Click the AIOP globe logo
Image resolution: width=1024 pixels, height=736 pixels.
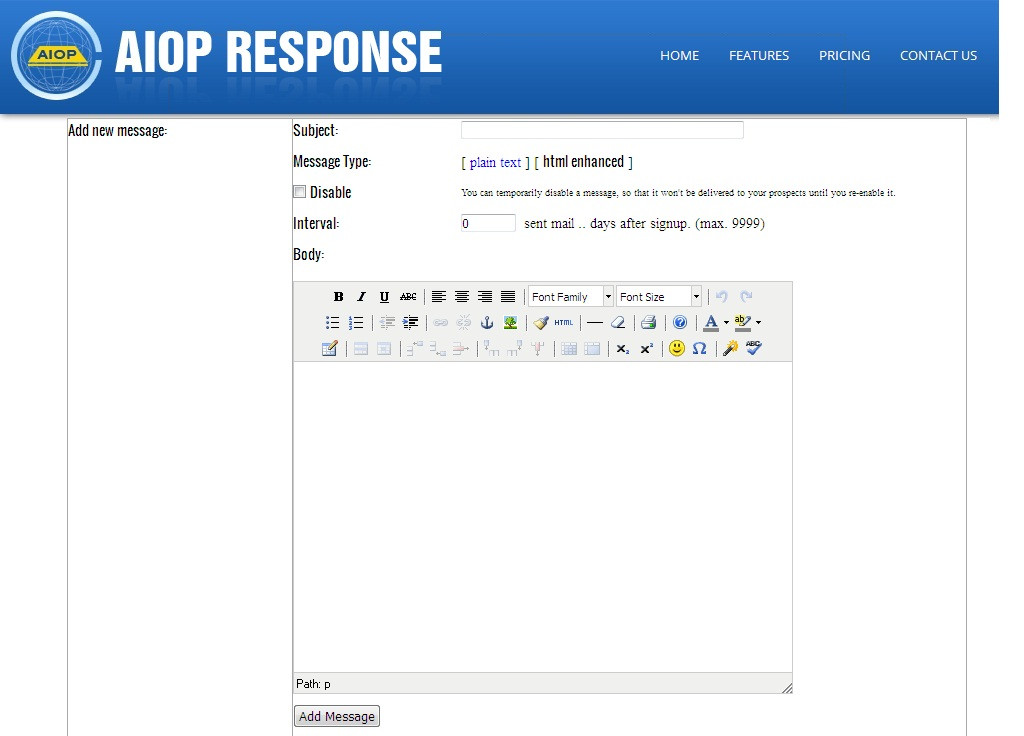click(x=56, y=56)
